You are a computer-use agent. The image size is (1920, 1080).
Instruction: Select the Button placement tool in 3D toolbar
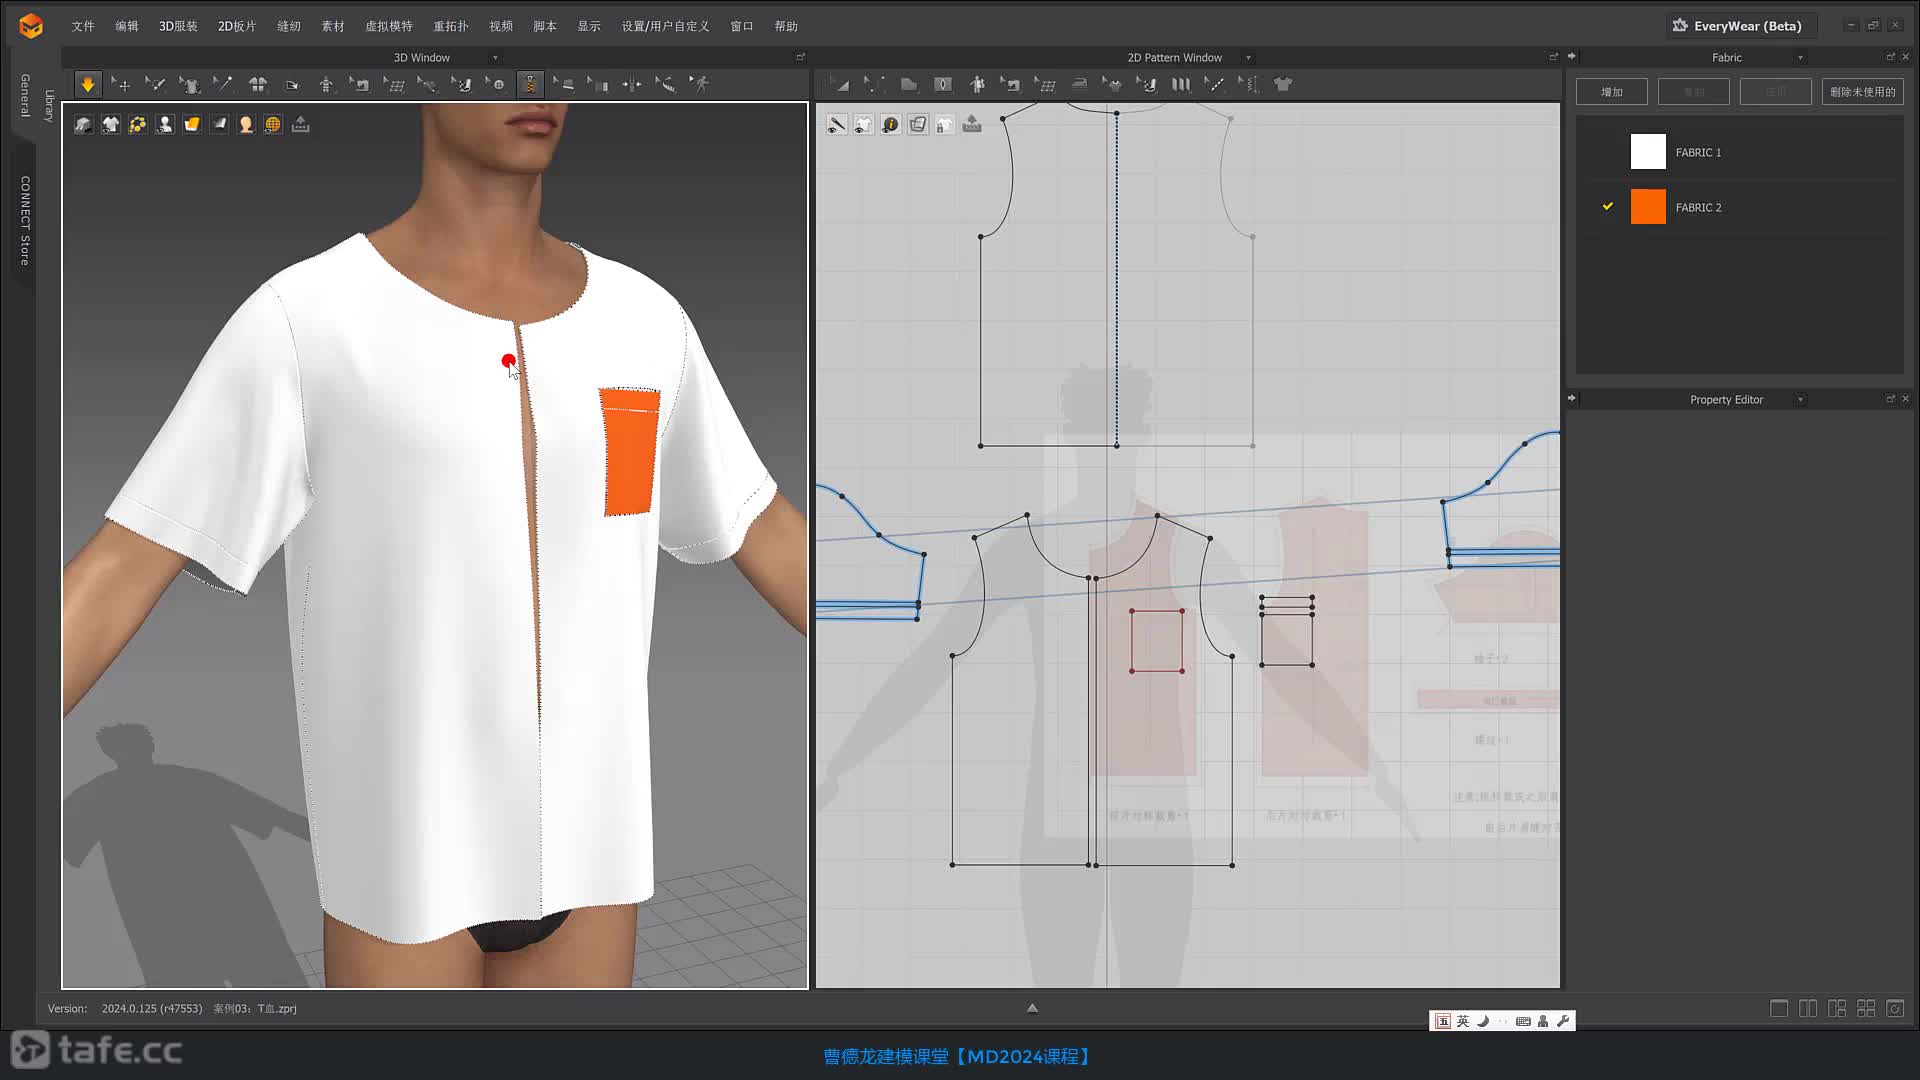(x=496, y=85)
